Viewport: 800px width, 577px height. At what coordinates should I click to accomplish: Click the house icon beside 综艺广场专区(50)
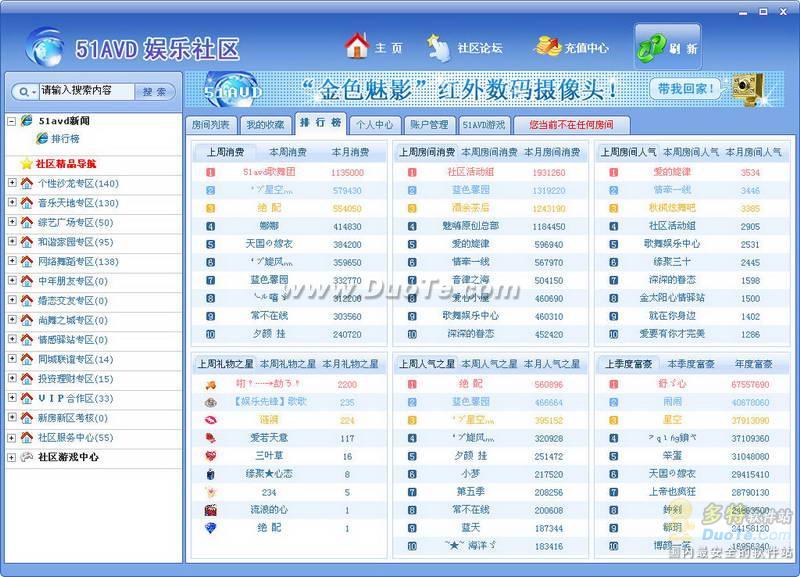tap(27, 222)
